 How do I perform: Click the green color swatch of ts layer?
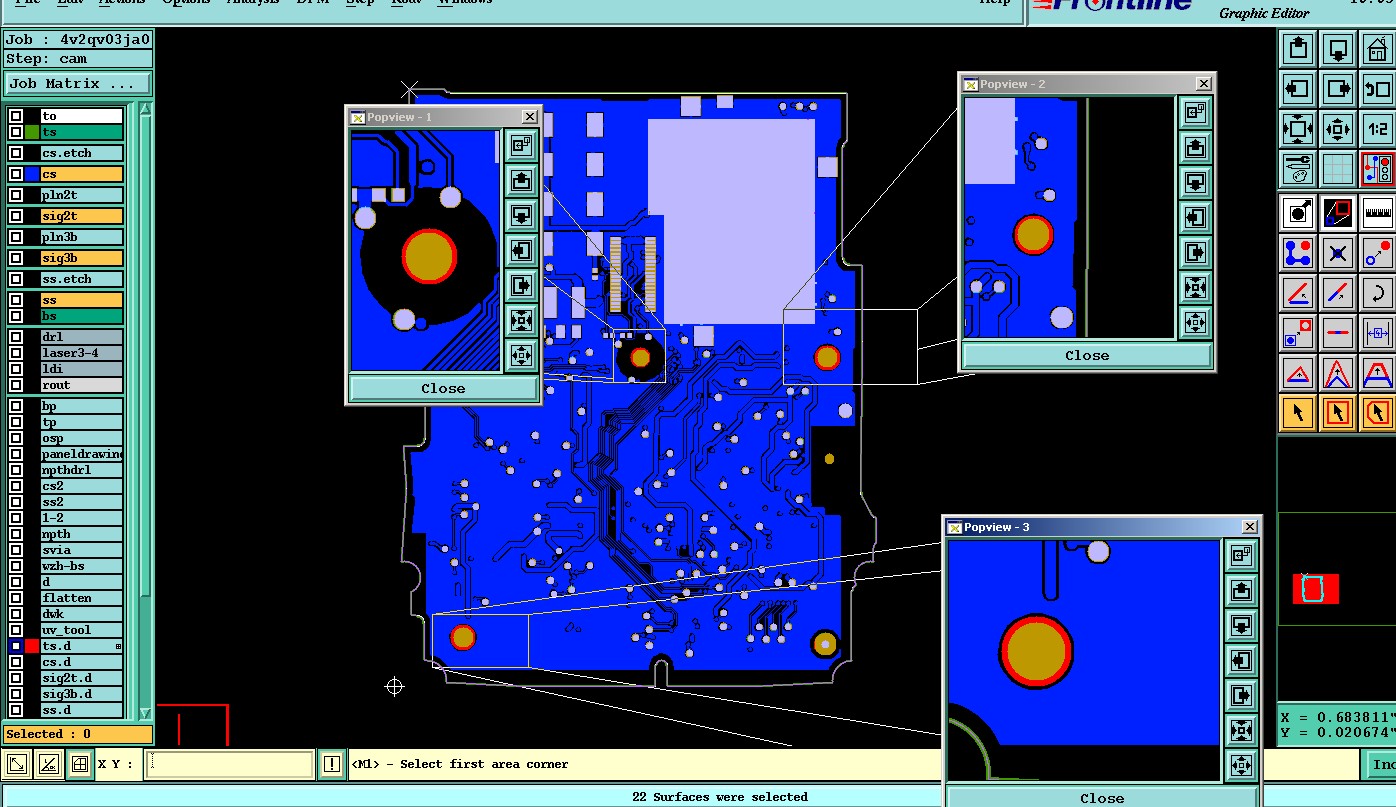(32, 132)
